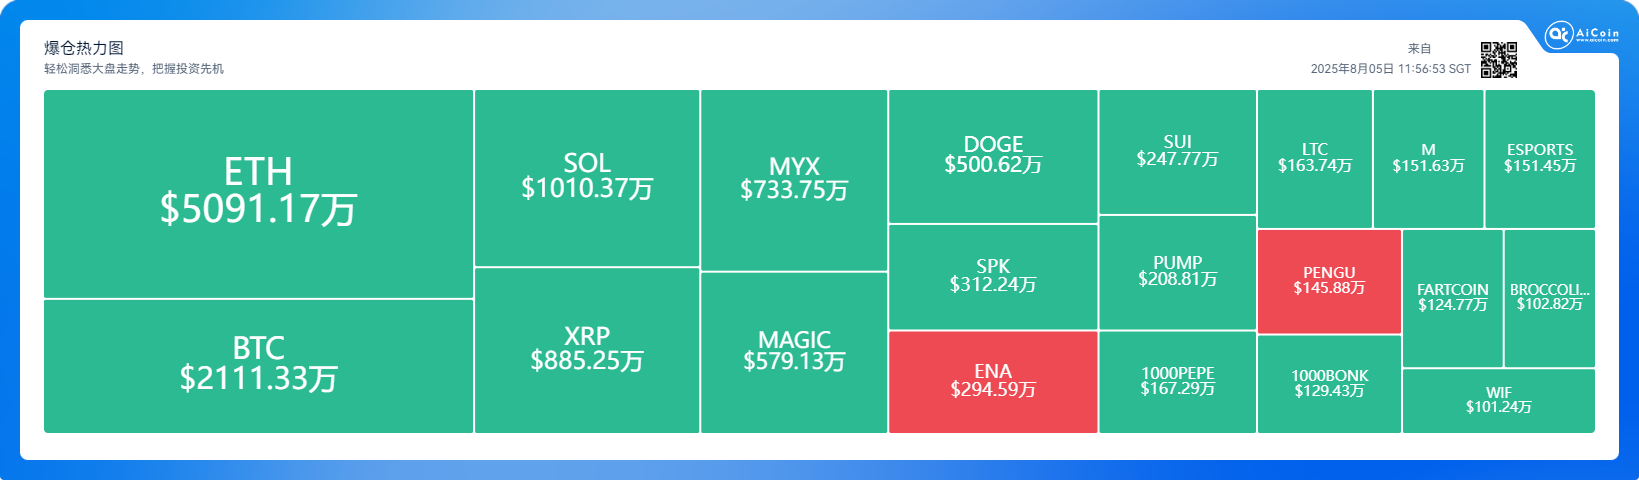Open the SPK heatmap block
The width and height of the screenshot is (1639, 480).
[x=993, y=276]
